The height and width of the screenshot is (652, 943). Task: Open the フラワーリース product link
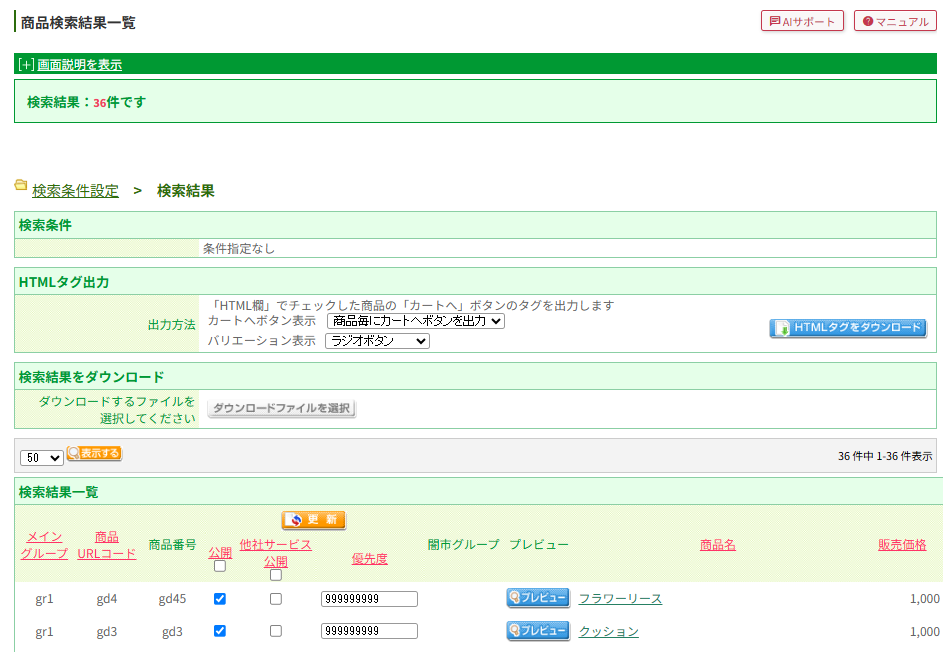tap(620, 599)
